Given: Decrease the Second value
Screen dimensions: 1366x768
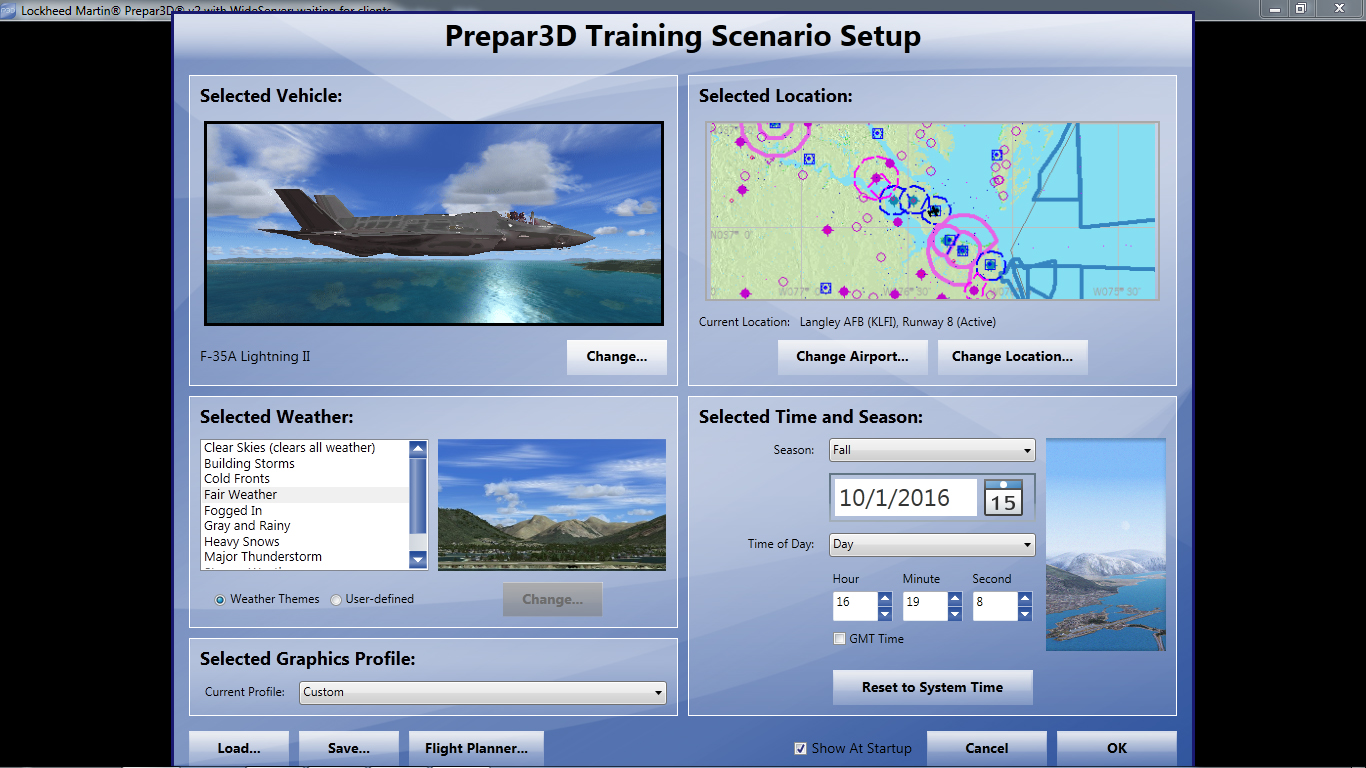Looking at the screenshot, I should [1025, 613].
